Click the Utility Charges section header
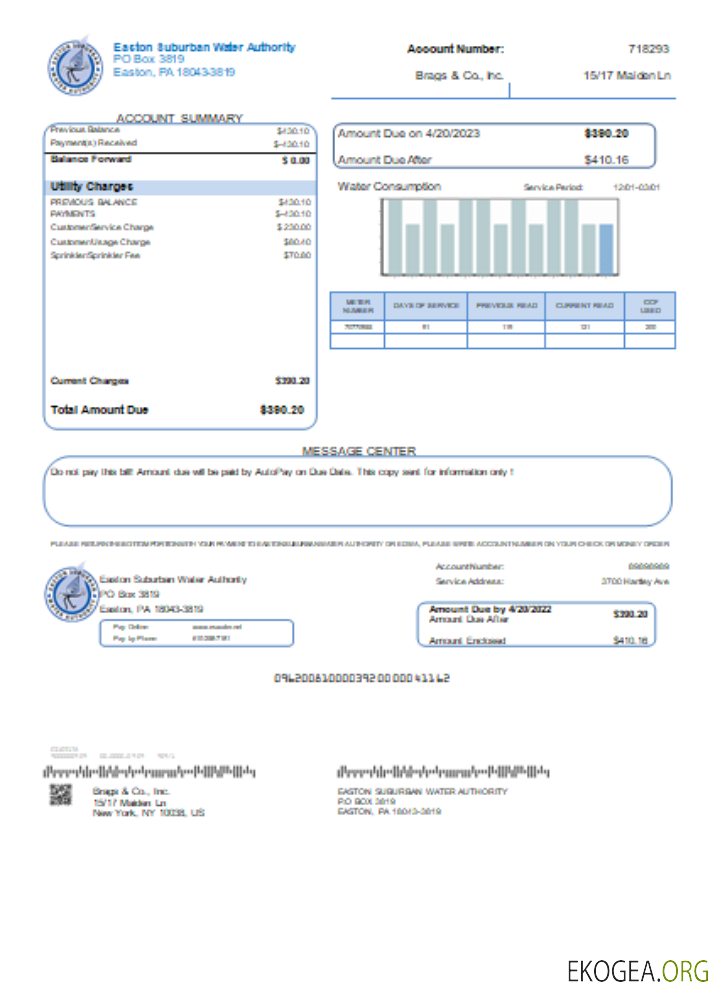Screen dimensions: 720x1000 point(92,187)
